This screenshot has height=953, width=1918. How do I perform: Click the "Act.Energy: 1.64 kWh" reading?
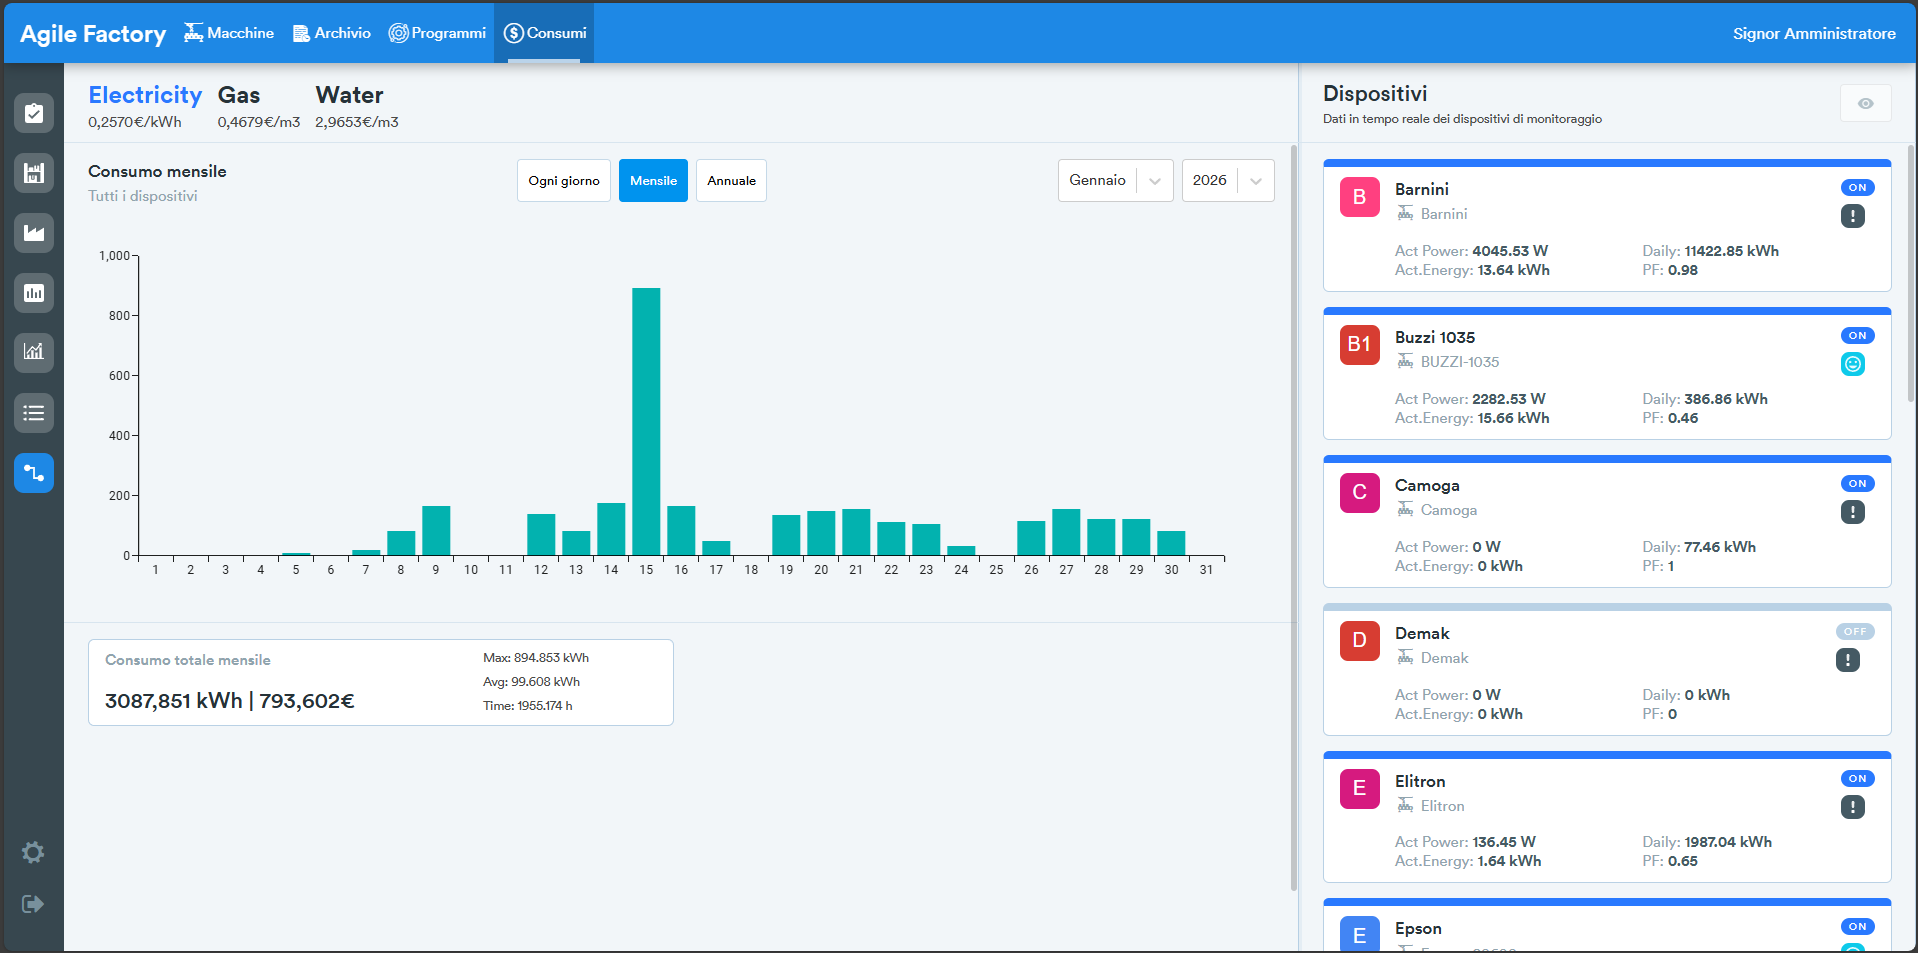tap(1468, 861)
